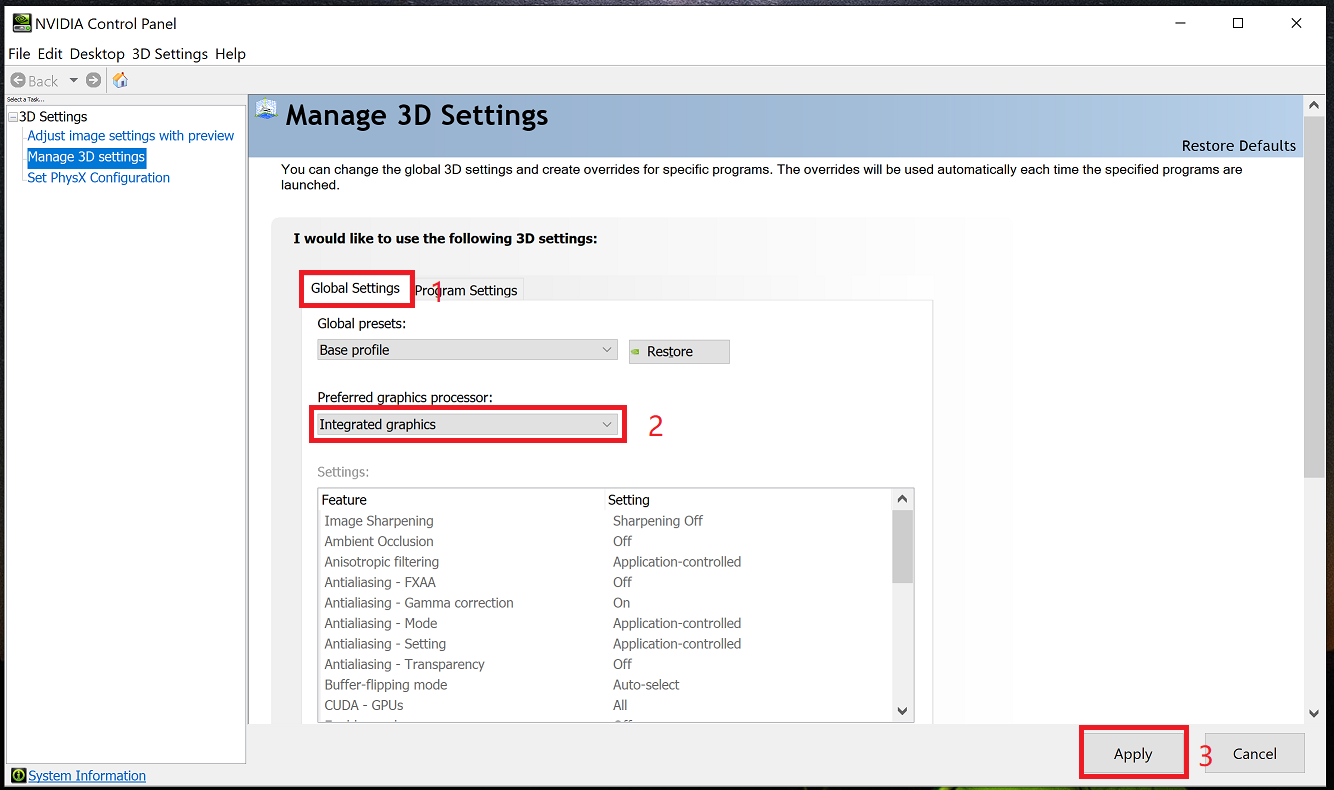Image resolution: width=1334 pixels, height=790 pixels.
Task: Open the Desktop menu
Action: pos(97,54)
